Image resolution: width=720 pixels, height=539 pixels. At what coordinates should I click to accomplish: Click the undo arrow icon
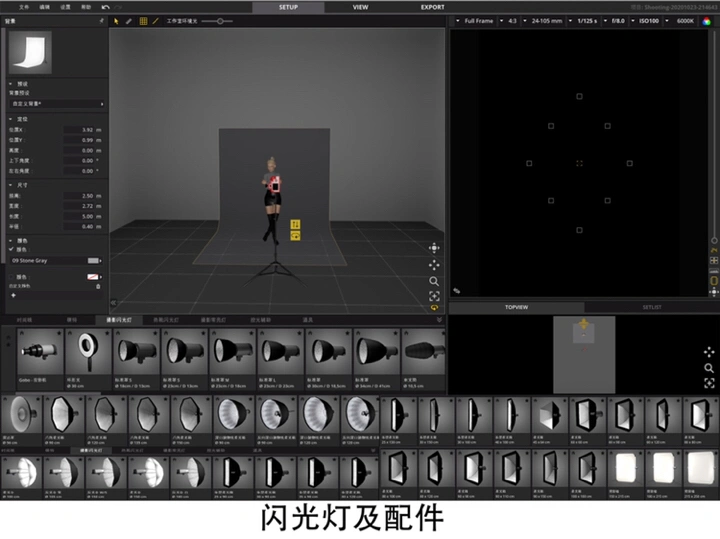point(106,7)
